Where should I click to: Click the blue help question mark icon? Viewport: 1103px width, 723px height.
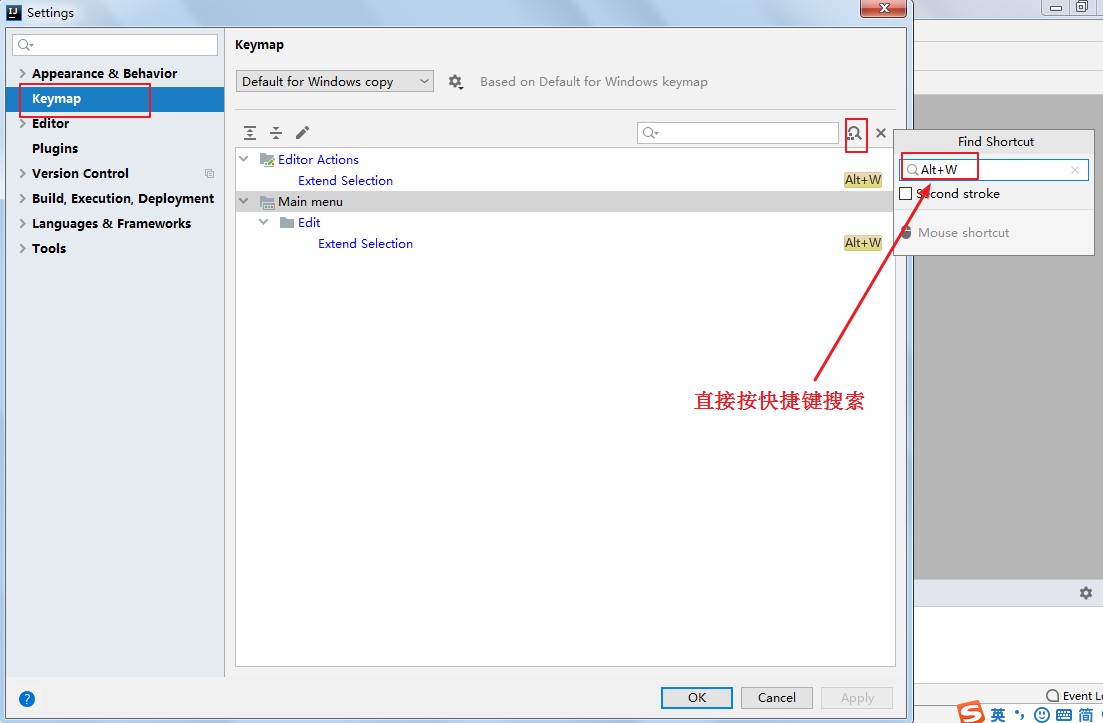[27, 698]
